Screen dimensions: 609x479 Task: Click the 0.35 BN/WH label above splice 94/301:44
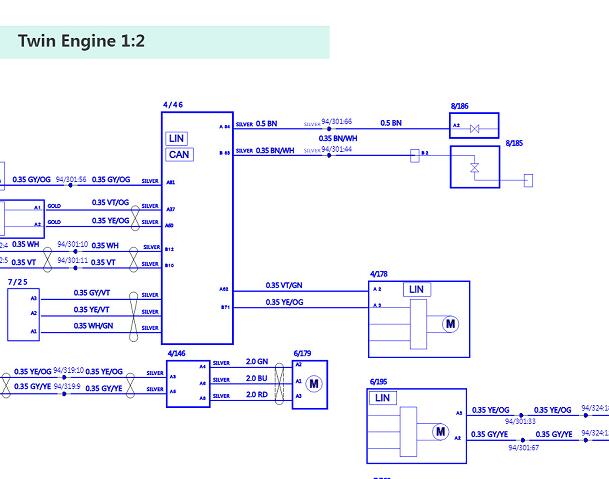click(x=338, y=139)
